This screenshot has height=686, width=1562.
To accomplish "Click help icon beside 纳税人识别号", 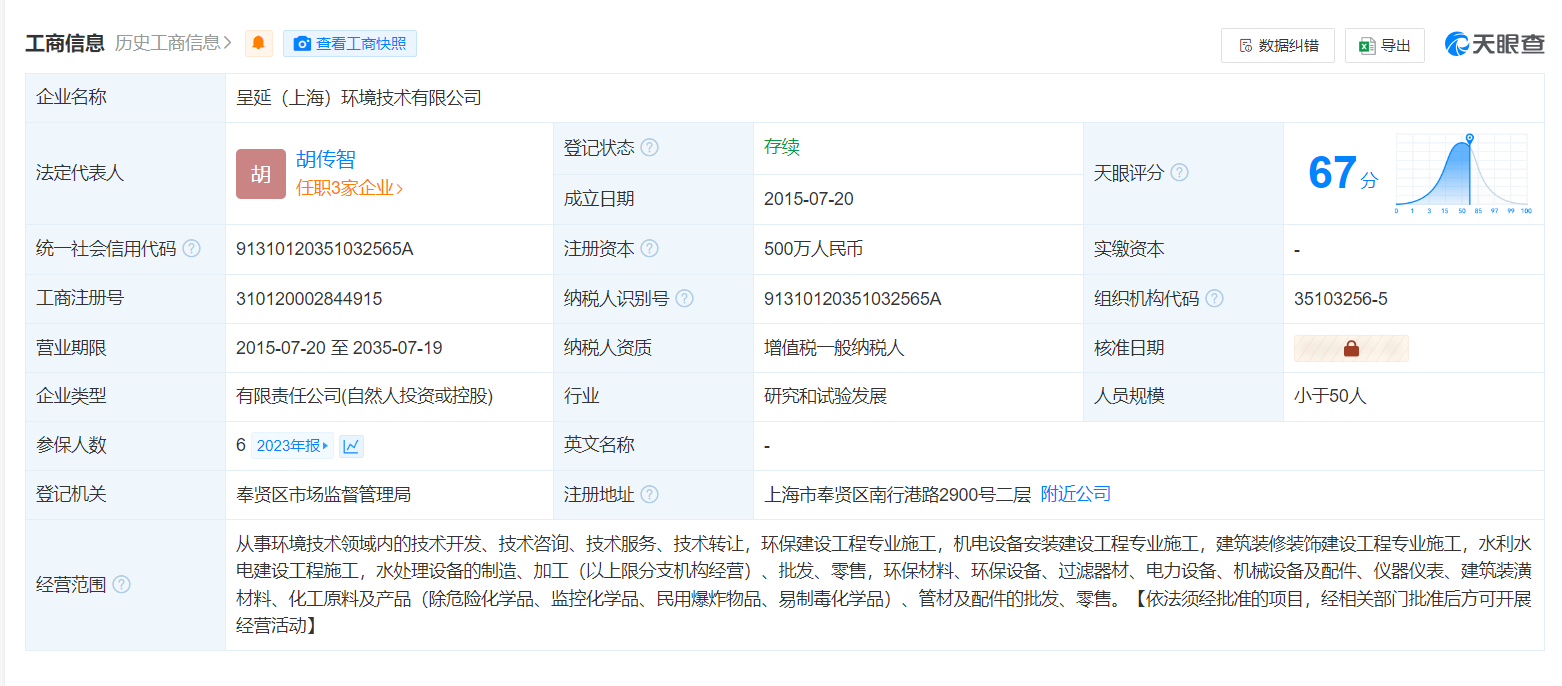I will 685,298.
